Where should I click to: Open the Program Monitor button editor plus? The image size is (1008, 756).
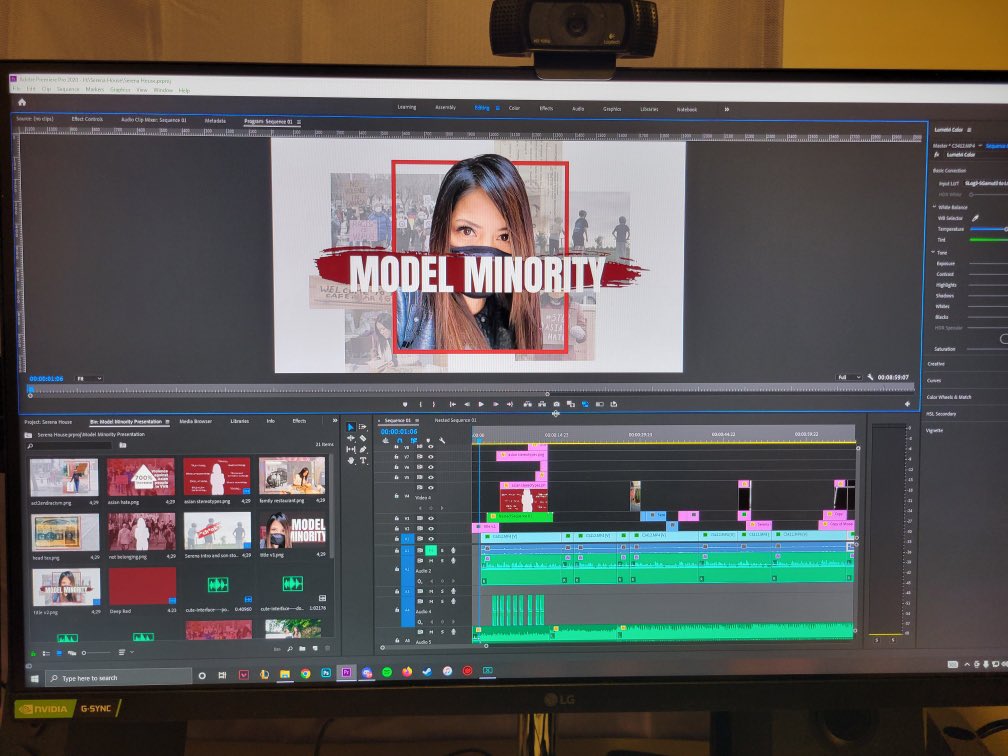point(907,404)
